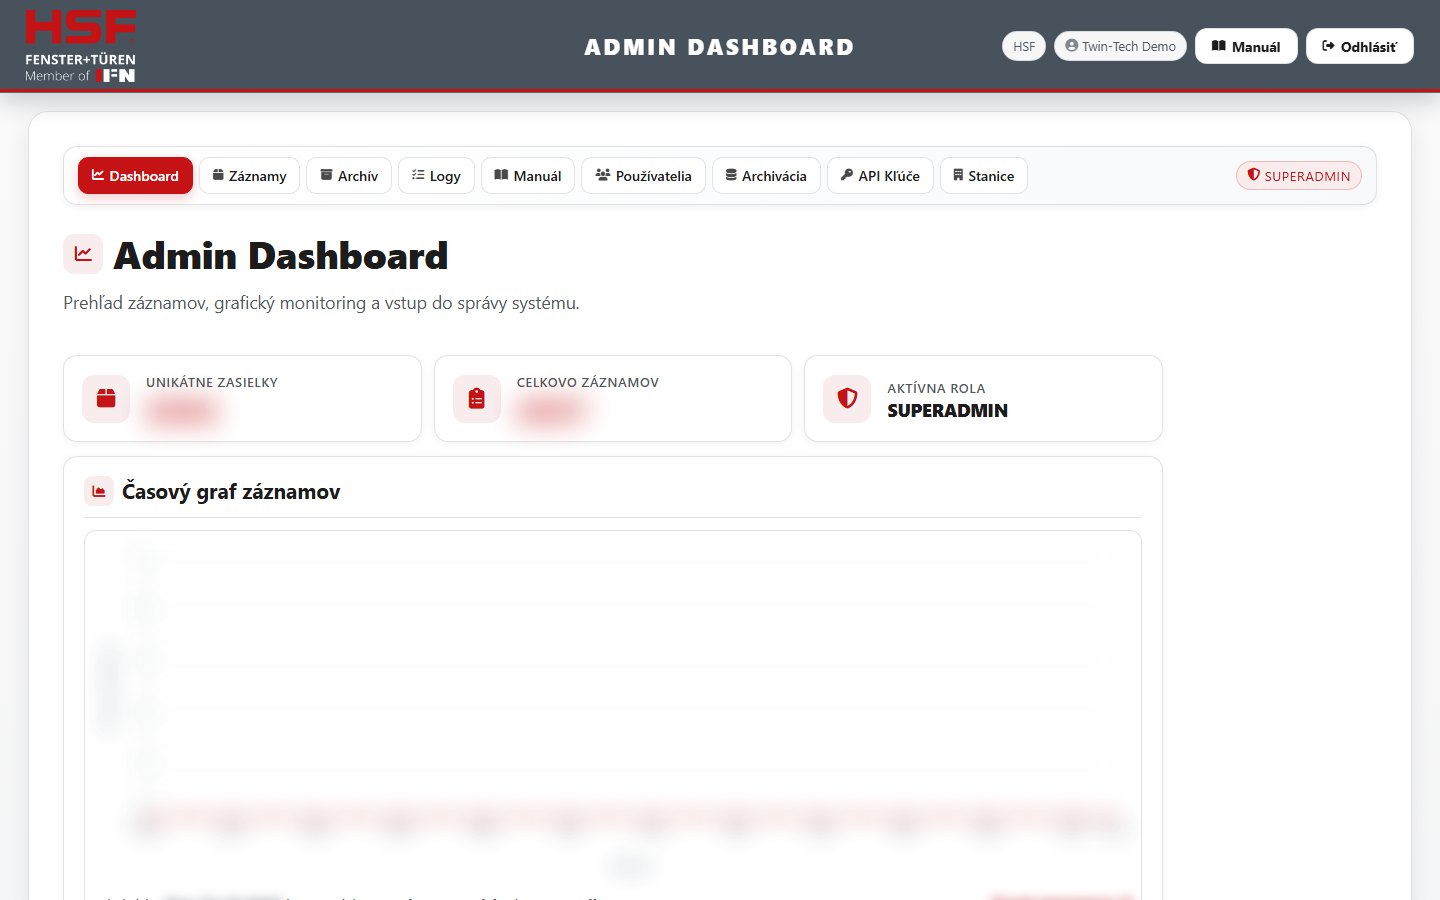Click the sign-out icon in Odhlásiť button
Screen dimensions: 1440x900
point(1329,46)
